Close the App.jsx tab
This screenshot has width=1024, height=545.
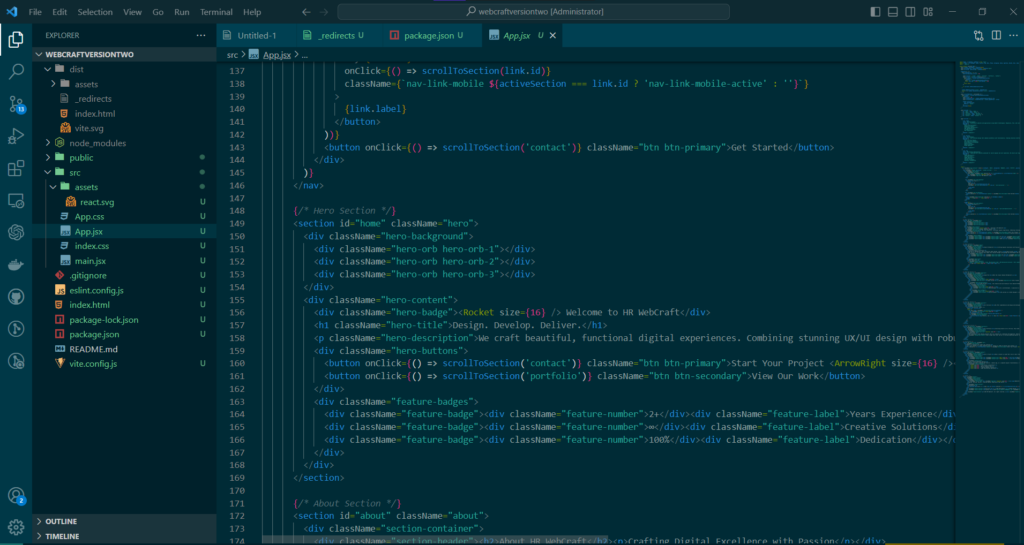552,35
